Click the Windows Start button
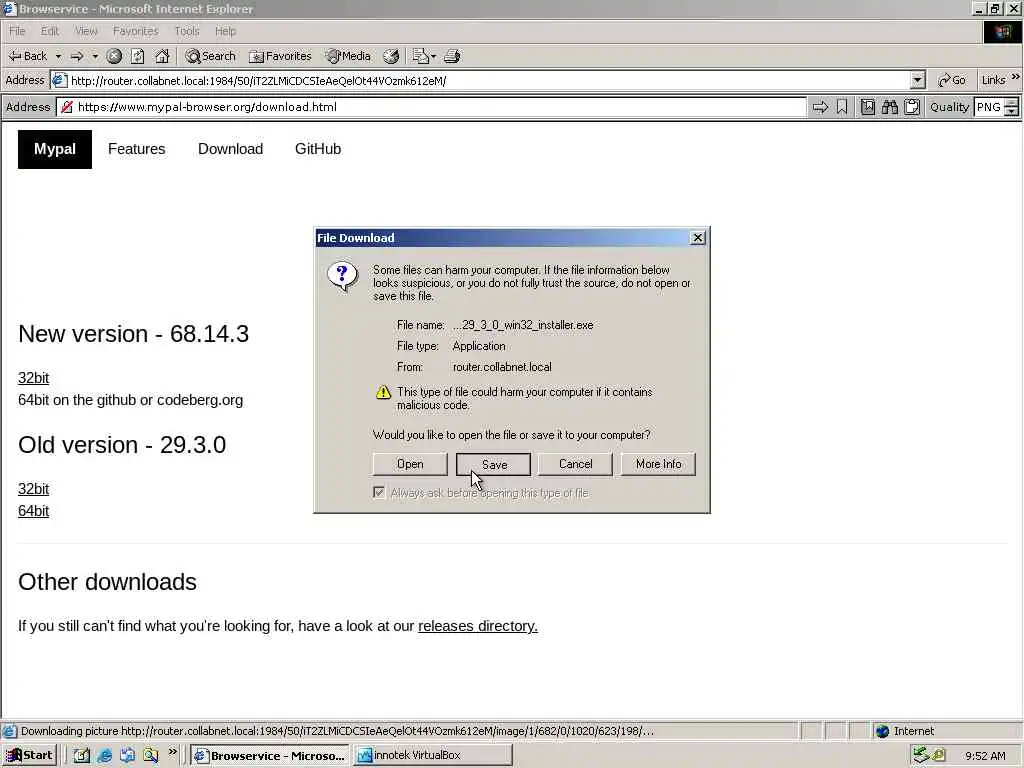Viewport: 1024px width, 768px height. (x=29, y=756)
